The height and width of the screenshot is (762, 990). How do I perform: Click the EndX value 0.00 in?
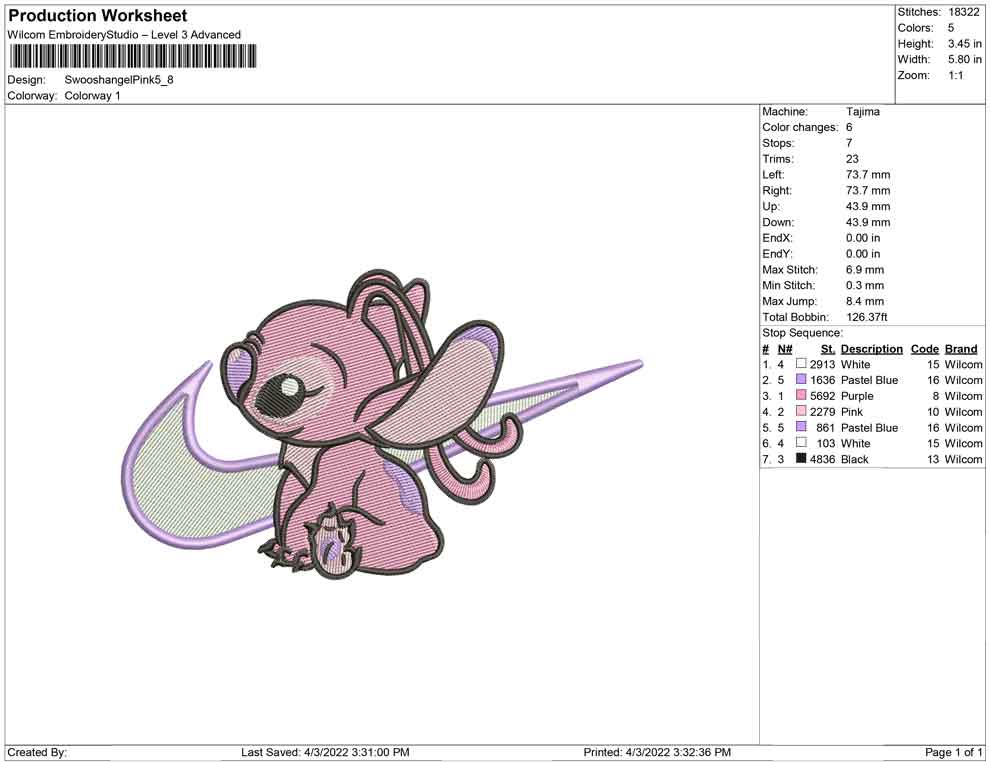pyautogui.click(x=863, y=238)
